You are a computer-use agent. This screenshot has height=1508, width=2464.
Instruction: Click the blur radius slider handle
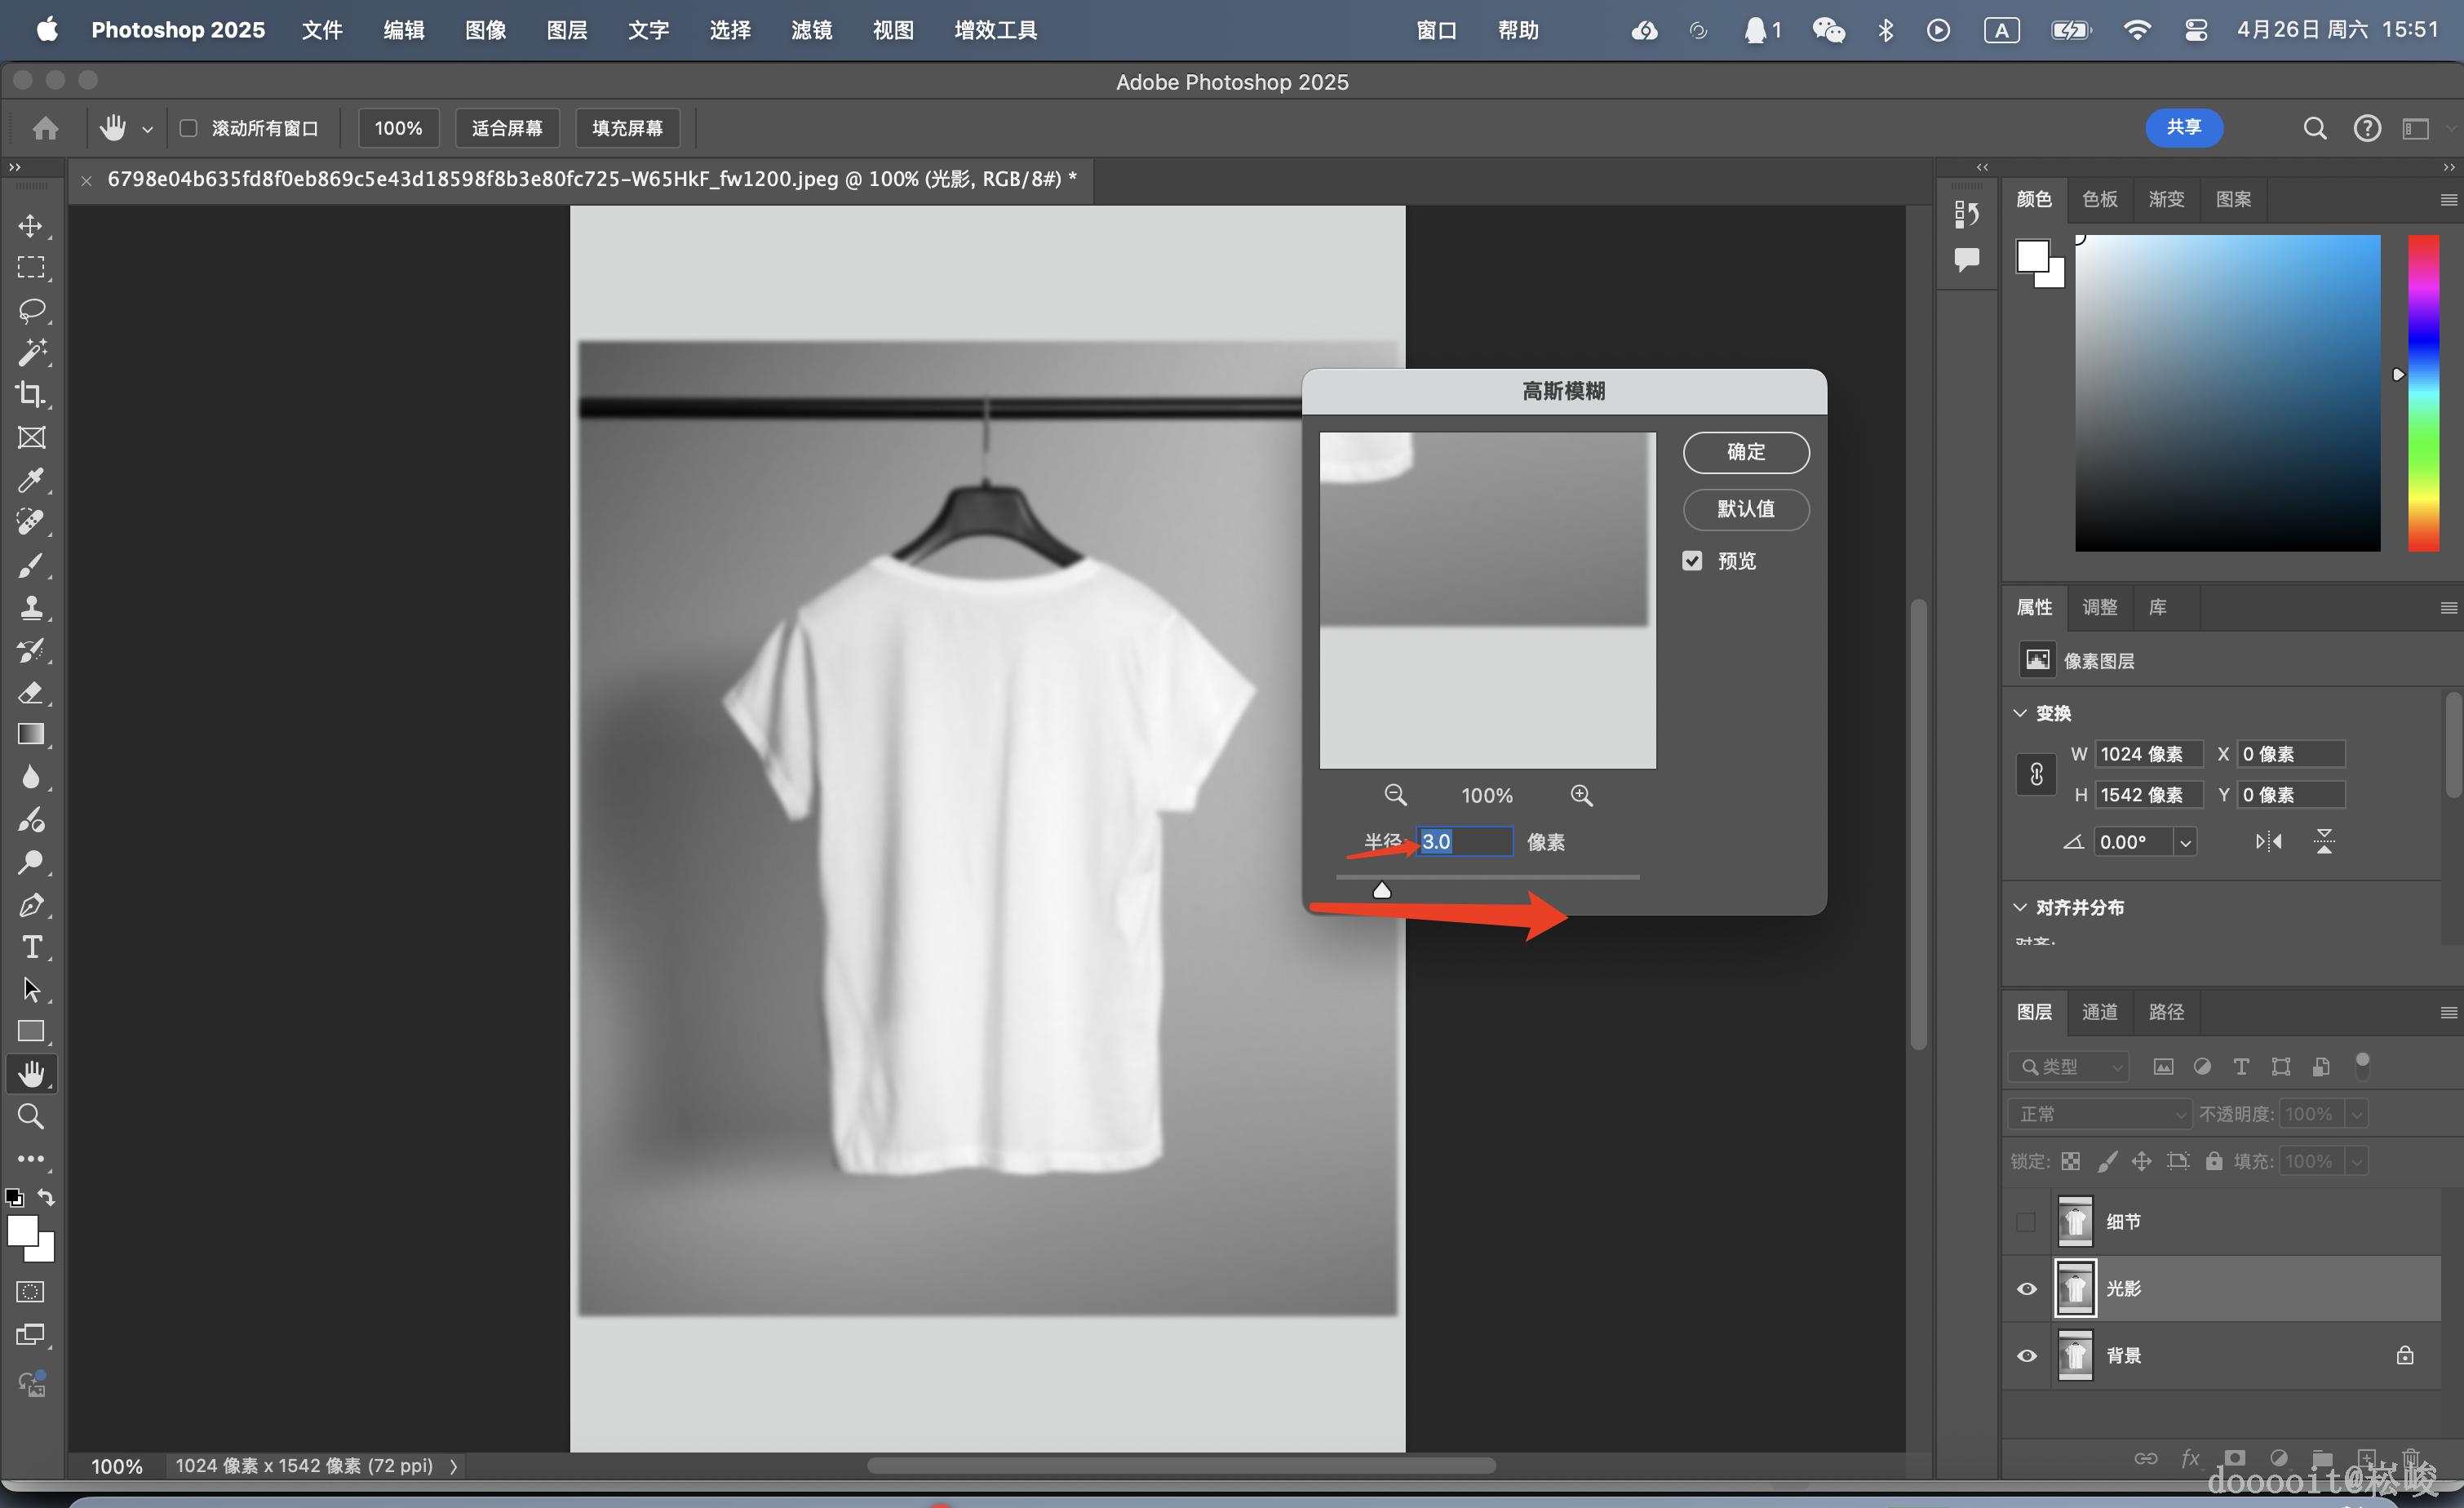pyautogui.click(x=1381, y=889)
